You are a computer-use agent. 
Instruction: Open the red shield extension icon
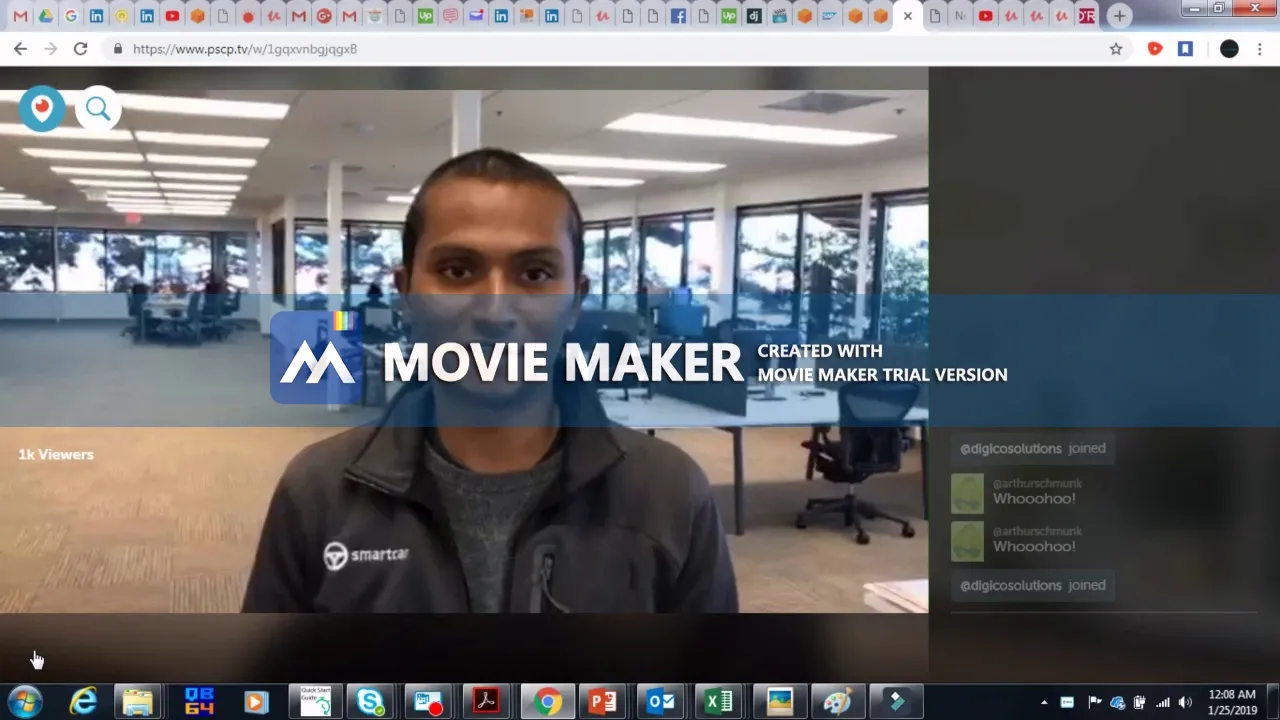1155,48
